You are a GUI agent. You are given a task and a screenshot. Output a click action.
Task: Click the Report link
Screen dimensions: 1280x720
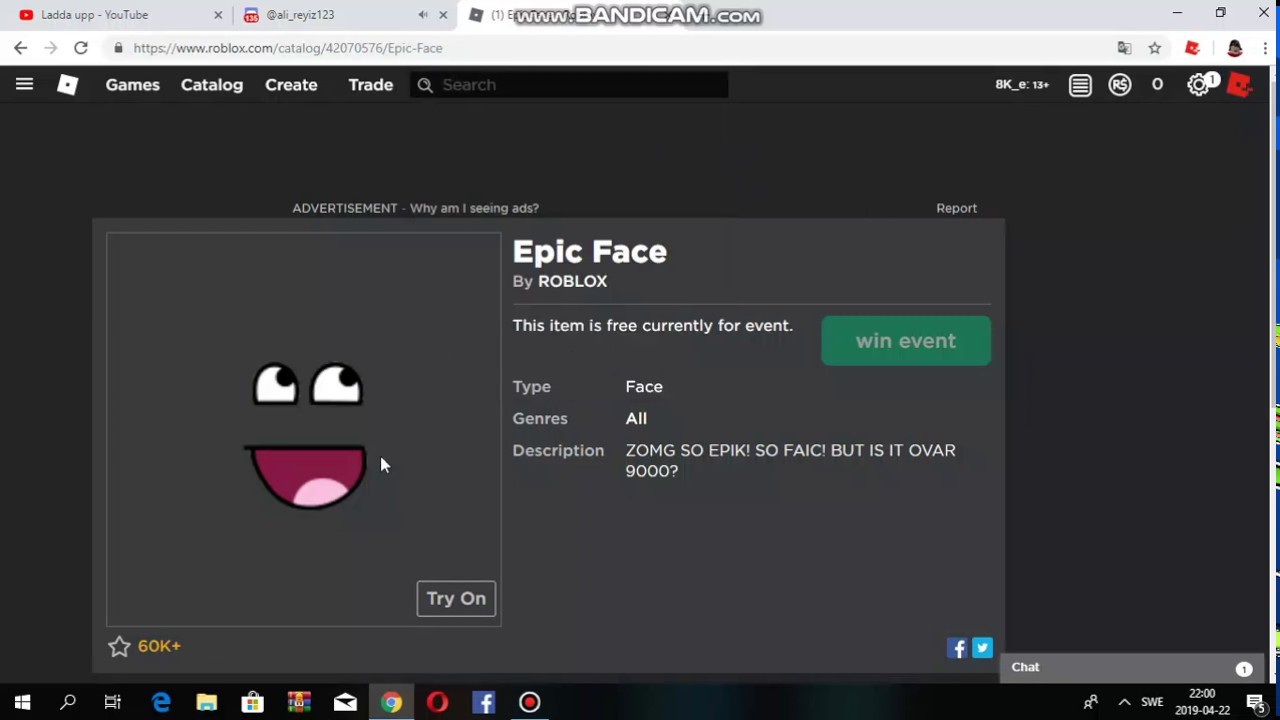coord(956,208)
